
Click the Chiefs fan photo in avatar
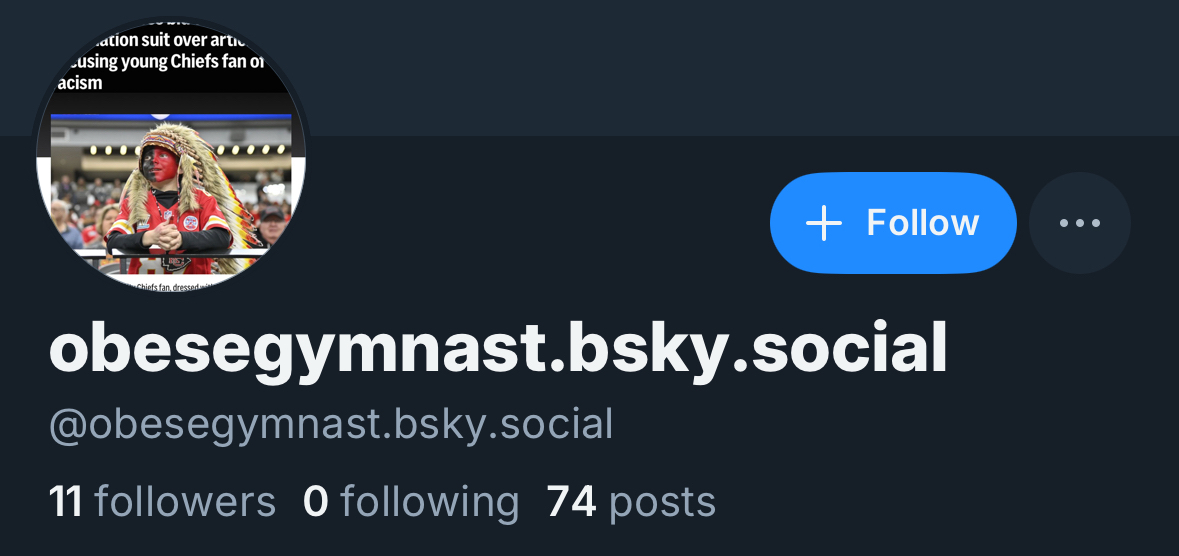click(171, 194)
